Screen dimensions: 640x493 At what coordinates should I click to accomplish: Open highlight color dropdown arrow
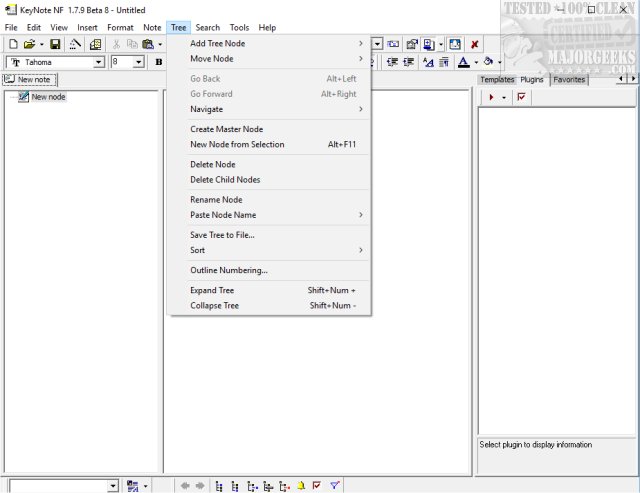click(x=500, y=62)
